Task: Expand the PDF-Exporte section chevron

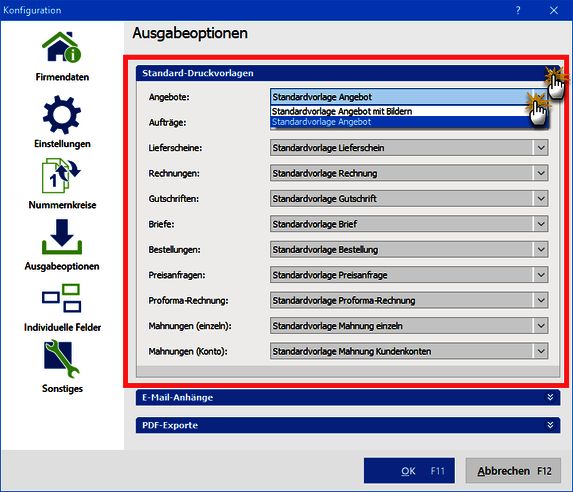Action: (550, 425)
